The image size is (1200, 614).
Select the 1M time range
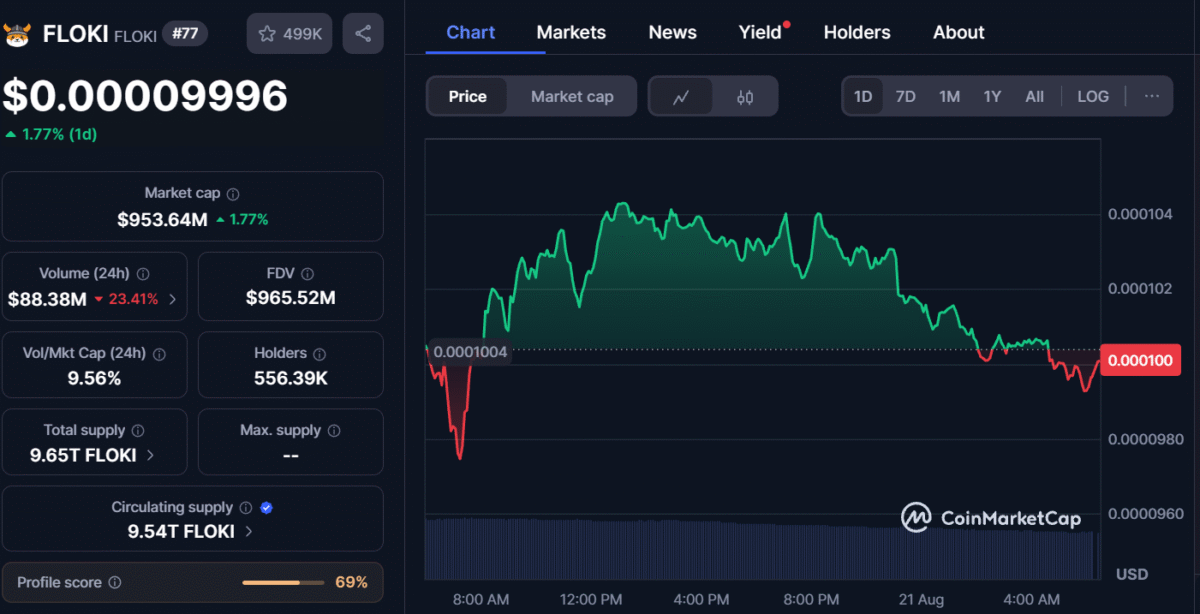949,97
